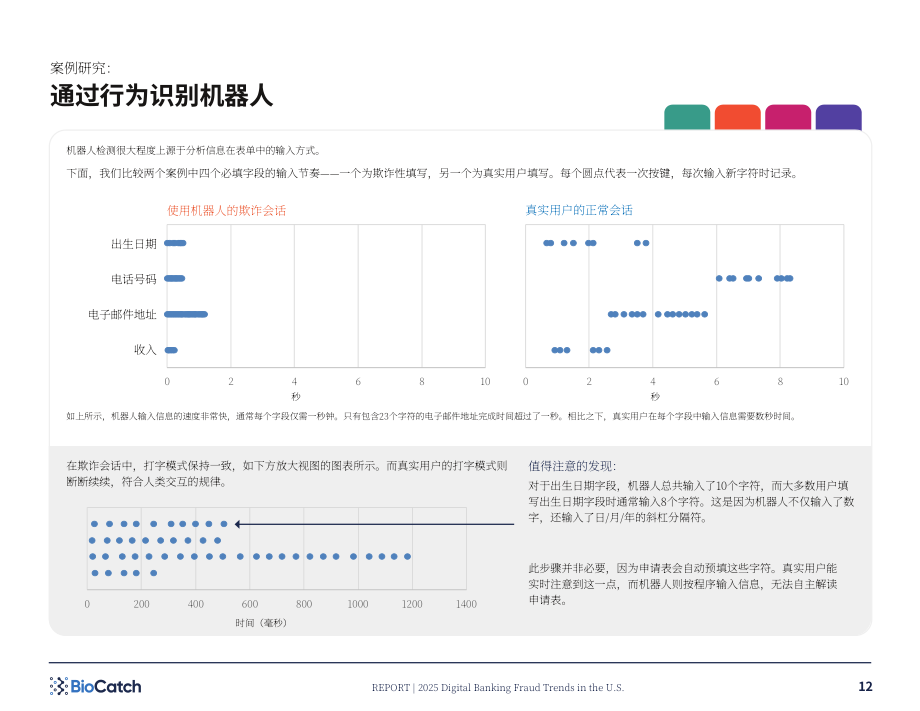Image resolution: width=920 pixels, height=711 pixels.
Task: Click the fraud chart email dot cluster
Action: 186,314
